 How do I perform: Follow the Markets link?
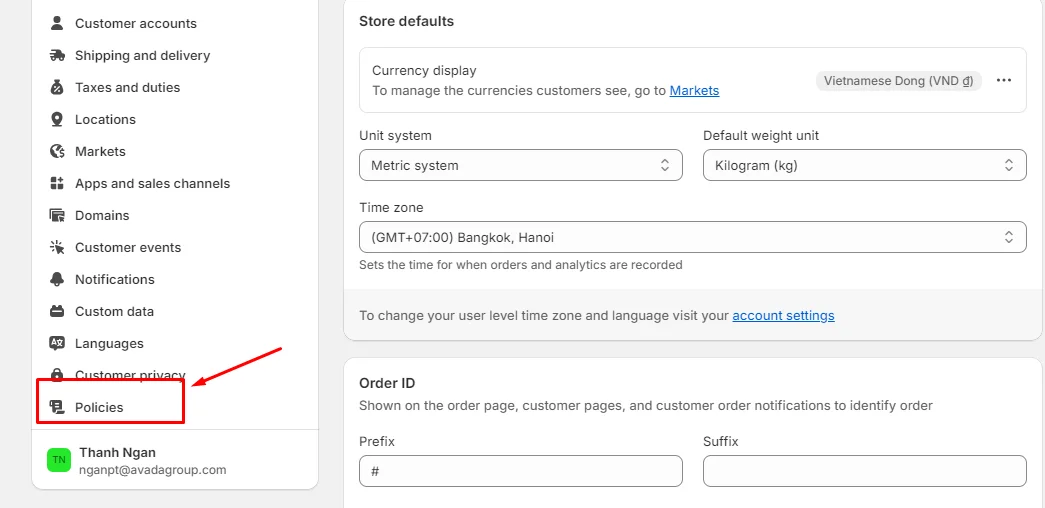point(694,91)
